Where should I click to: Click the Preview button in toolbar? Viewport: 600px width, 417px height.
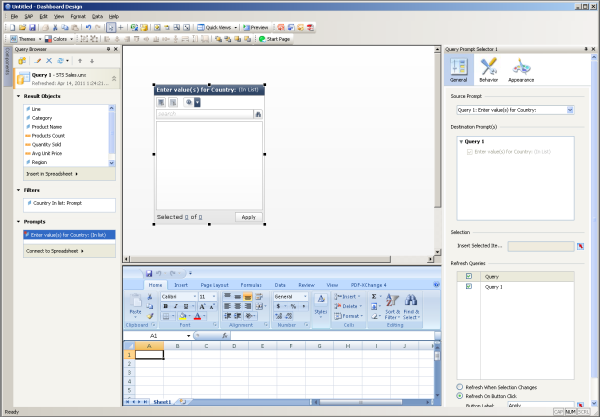point(256,28)
